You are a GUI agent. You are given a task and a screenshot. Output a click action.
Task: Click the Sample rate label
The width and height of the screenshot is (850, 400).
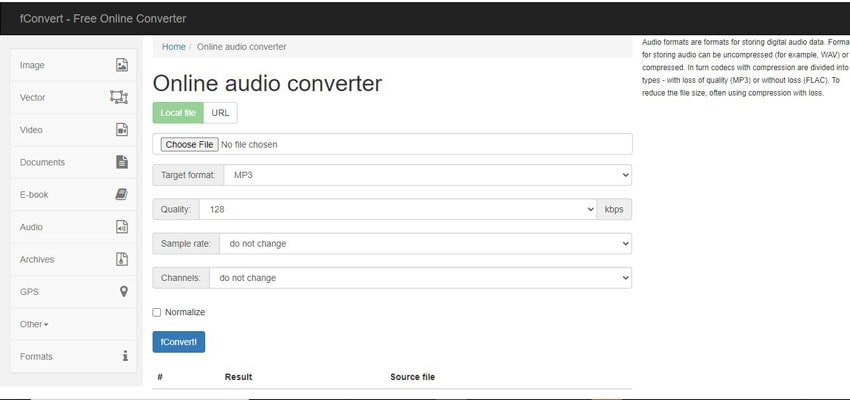pos(186,244)
